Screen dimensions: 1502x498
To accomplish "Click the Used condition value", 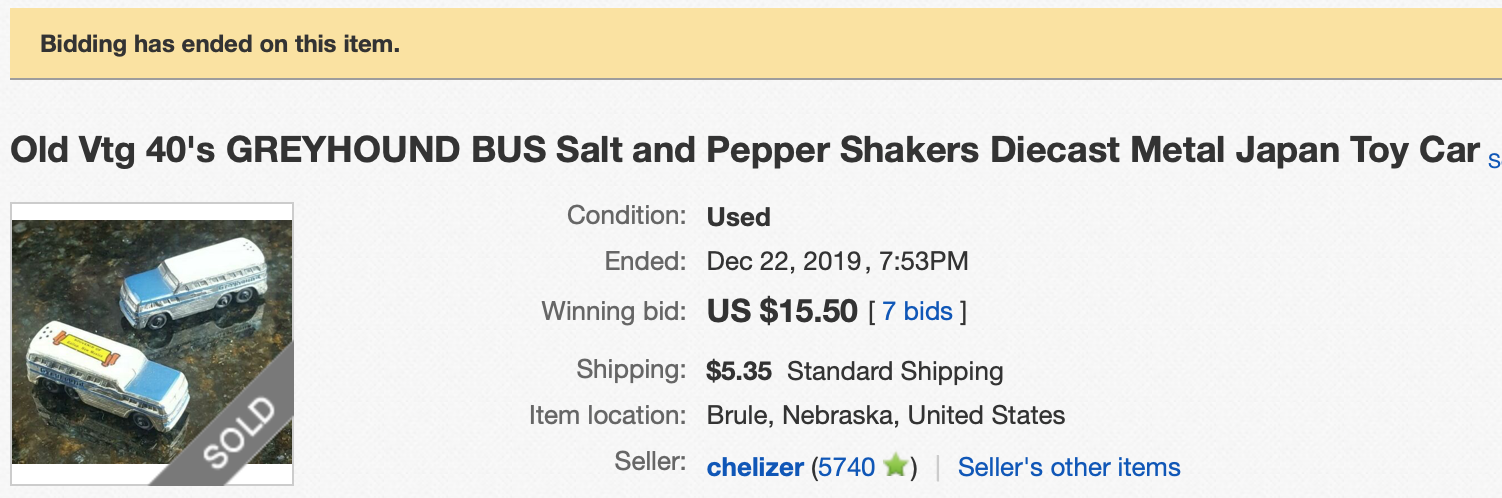I will click(738, 217).
